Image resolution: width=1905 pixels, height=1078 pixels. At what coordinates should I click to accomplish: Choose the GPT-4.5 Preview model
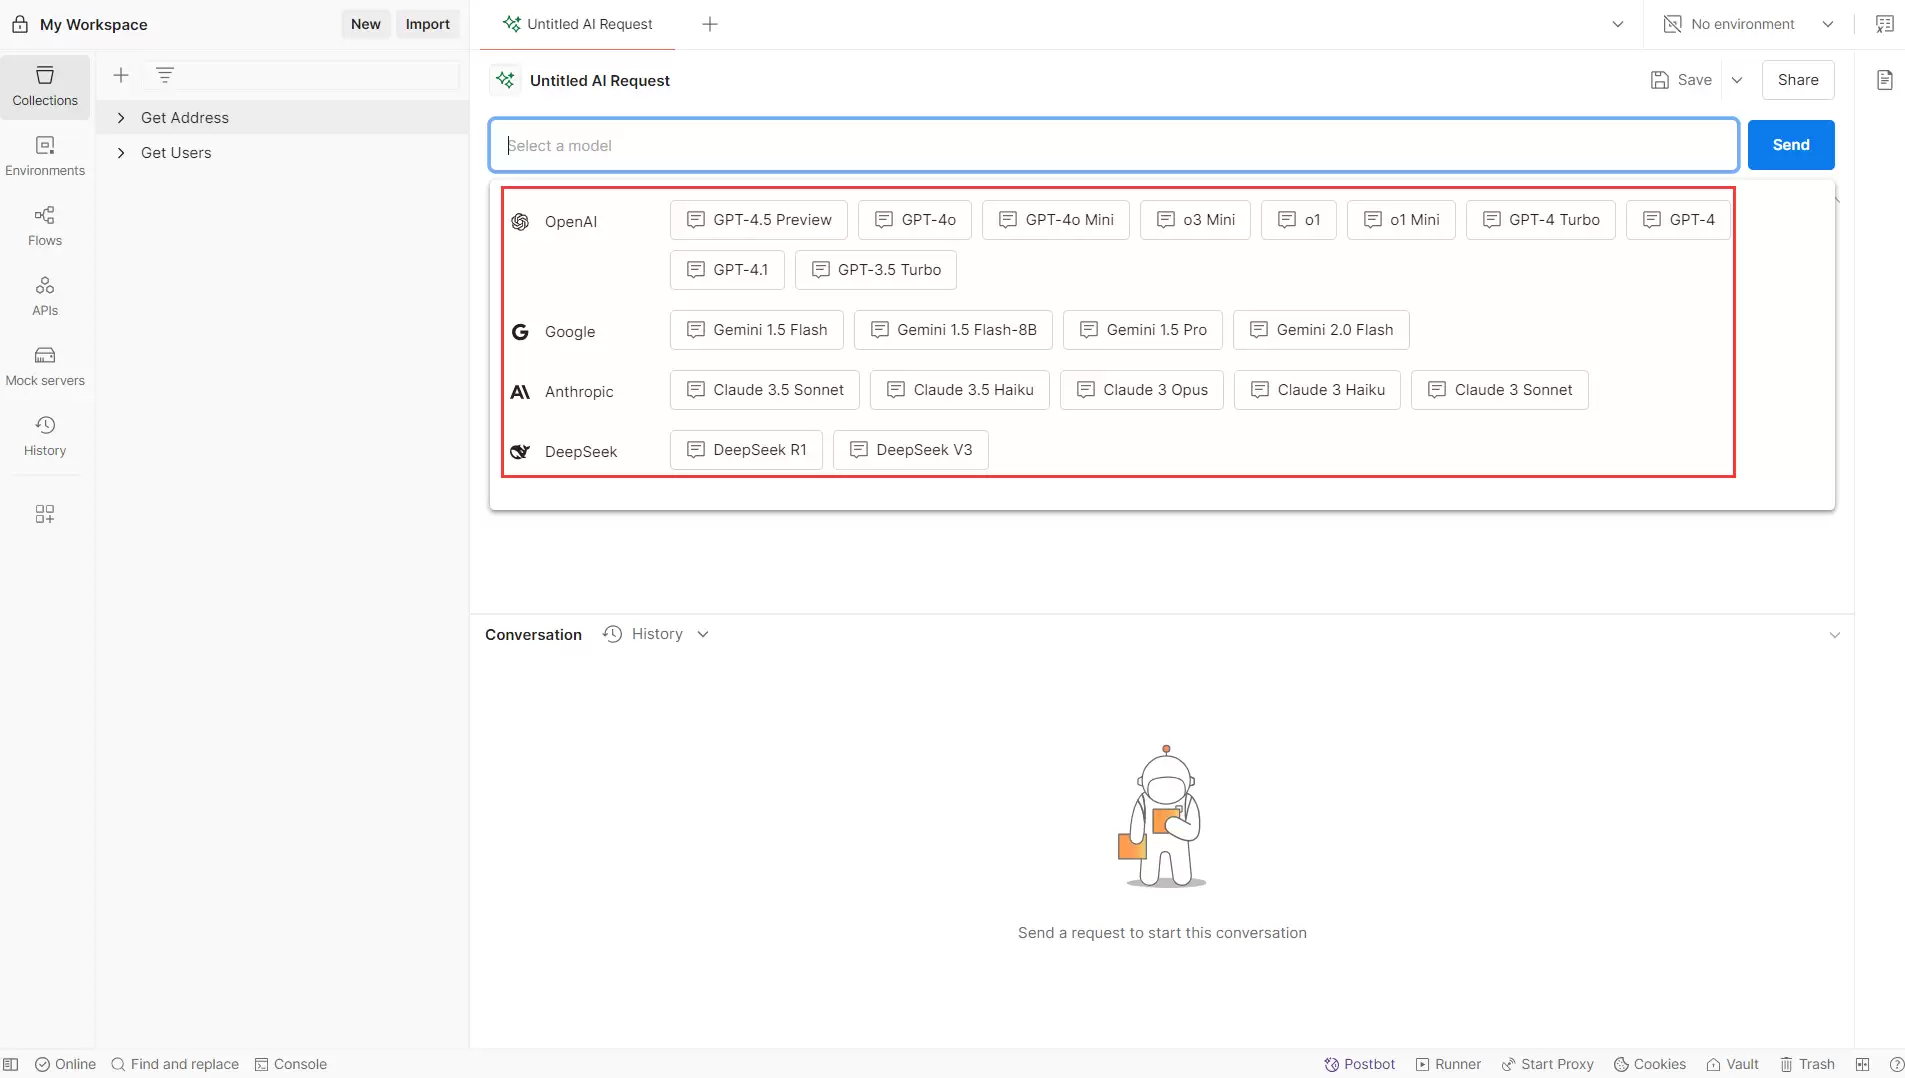point(759,220)
